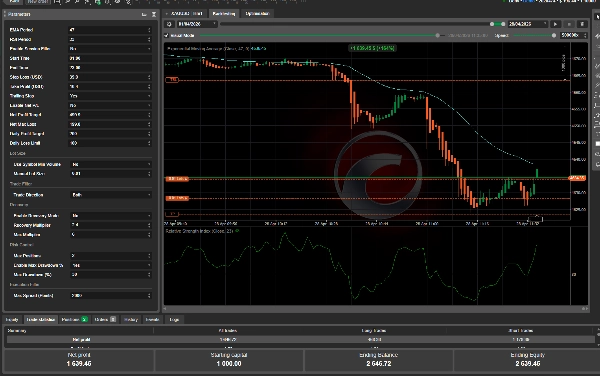Open backtesting settings gear icon
Viewport: 600px width, 376px height.
tap(169, 24)
